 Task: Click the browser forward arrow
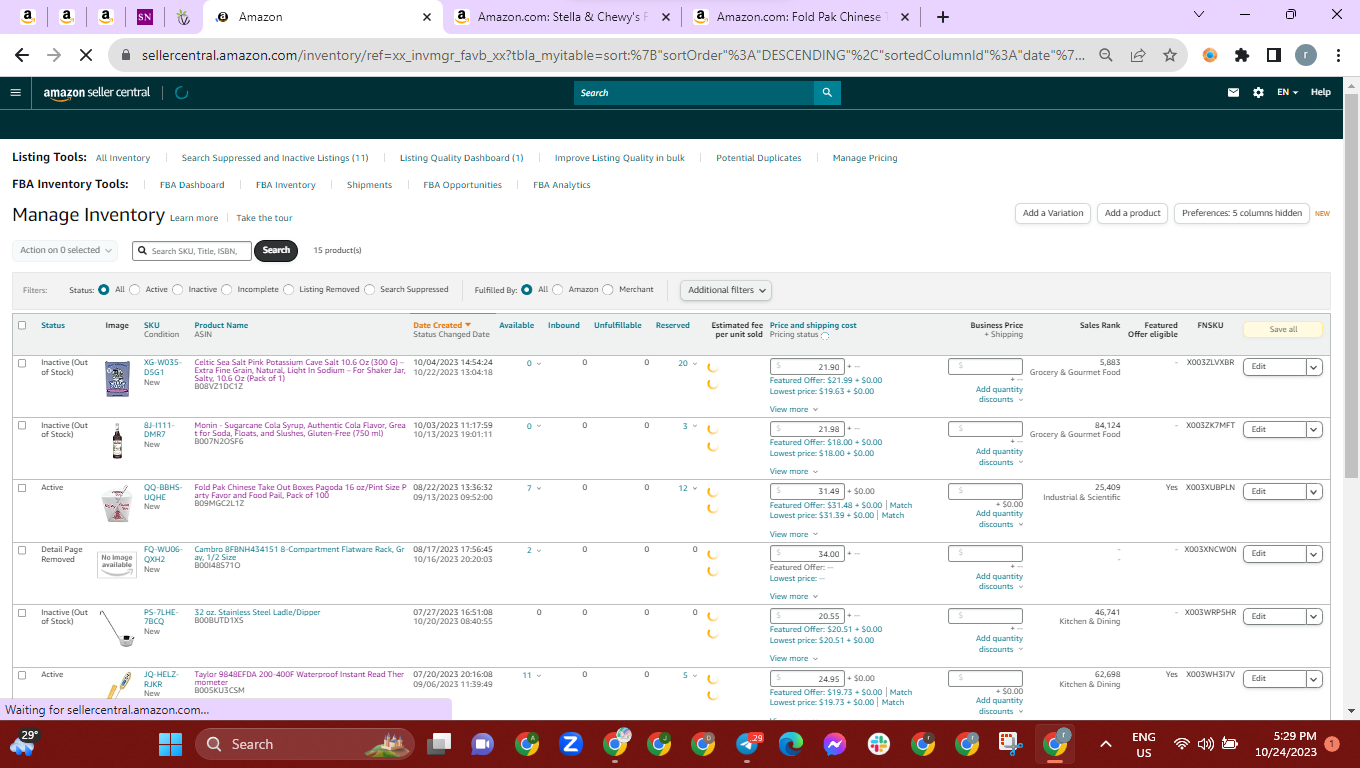[55, 55]
